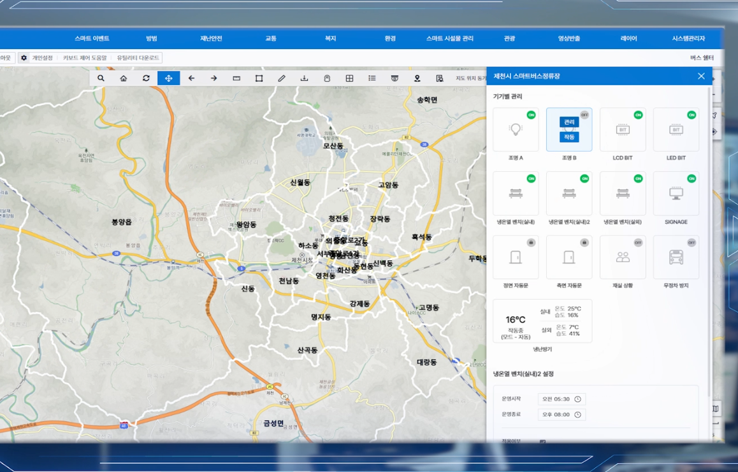Select the highlighted four-way move pan tool
Screen dimensions: 738x472
point(168,78)
